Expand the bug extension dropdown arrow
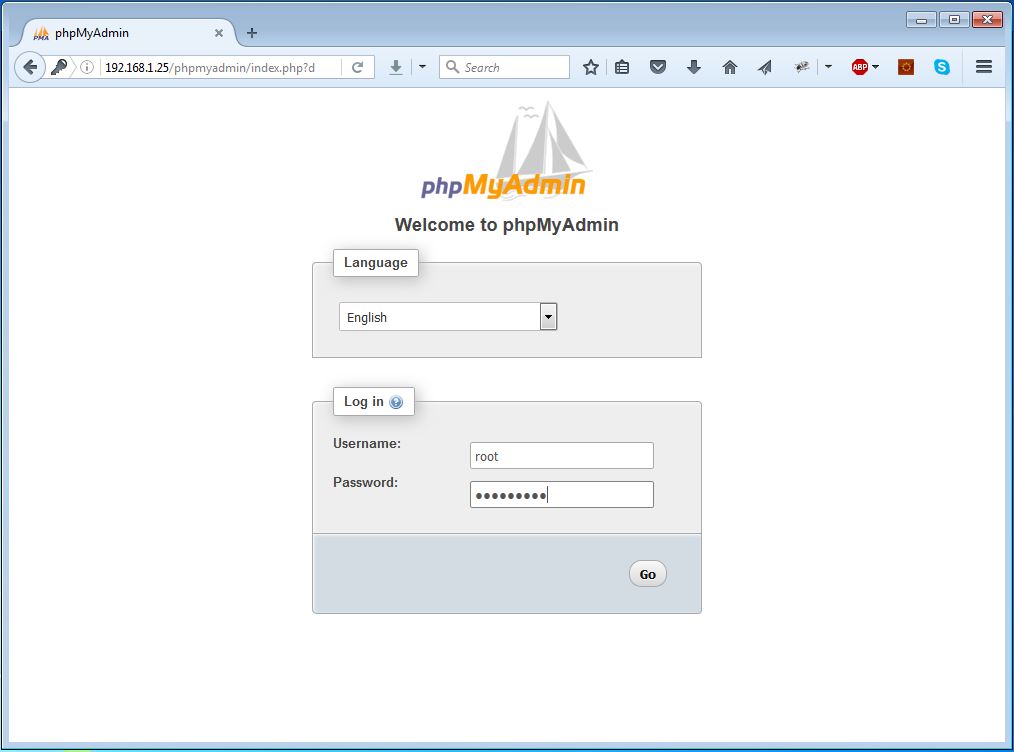 click(x=828, y=67)
